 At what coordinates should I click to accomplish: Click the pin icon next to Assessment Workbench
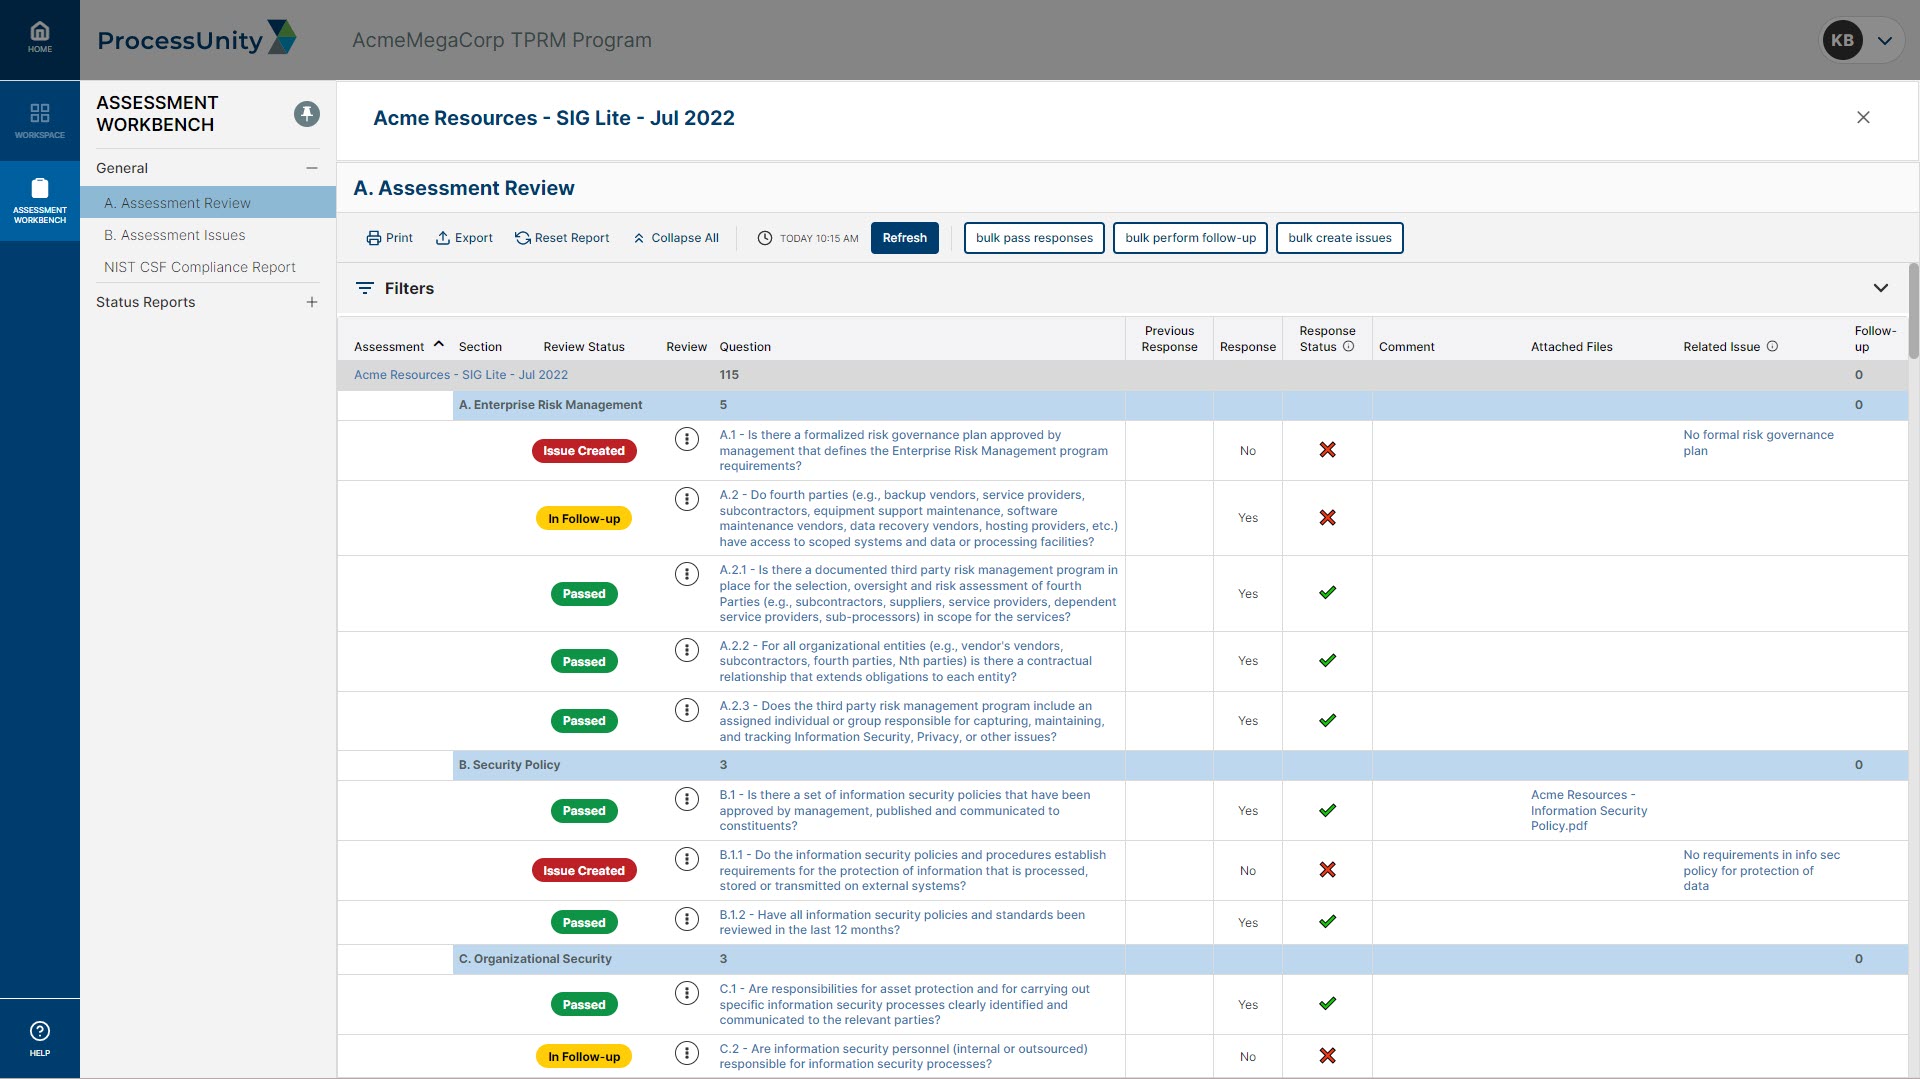307,114
